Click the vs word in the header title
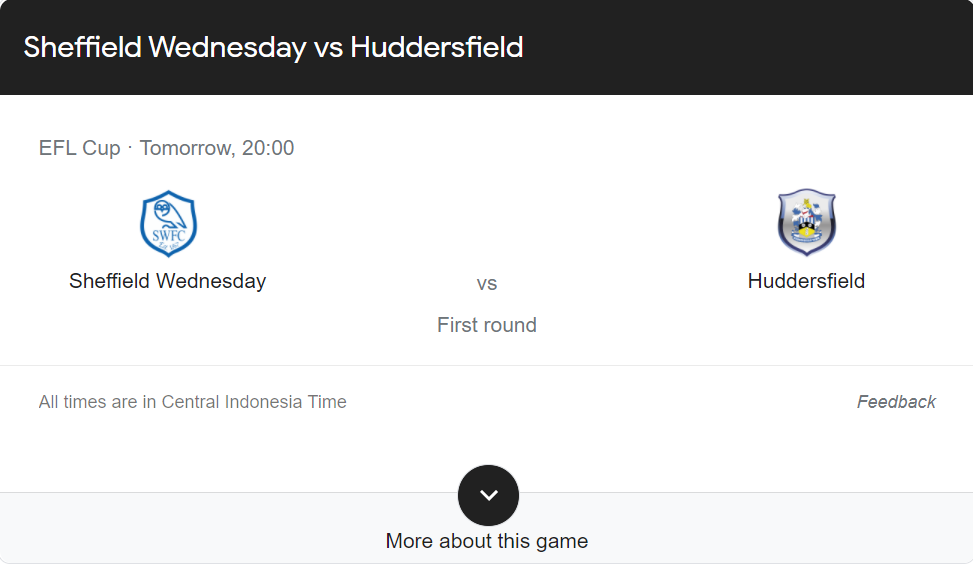 tap(328, 49)
